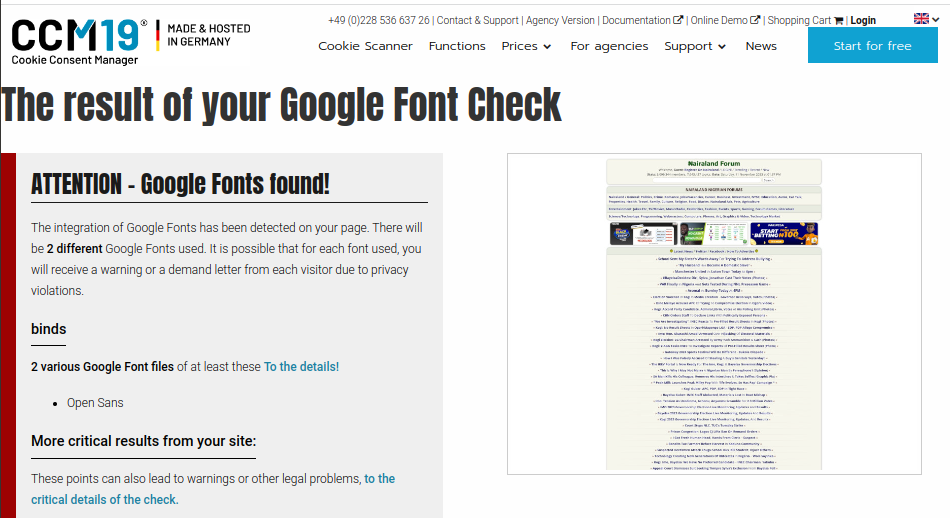This screenshot has height=518, width=950.
Task: Open the Online Demo link
Action: 719,21
